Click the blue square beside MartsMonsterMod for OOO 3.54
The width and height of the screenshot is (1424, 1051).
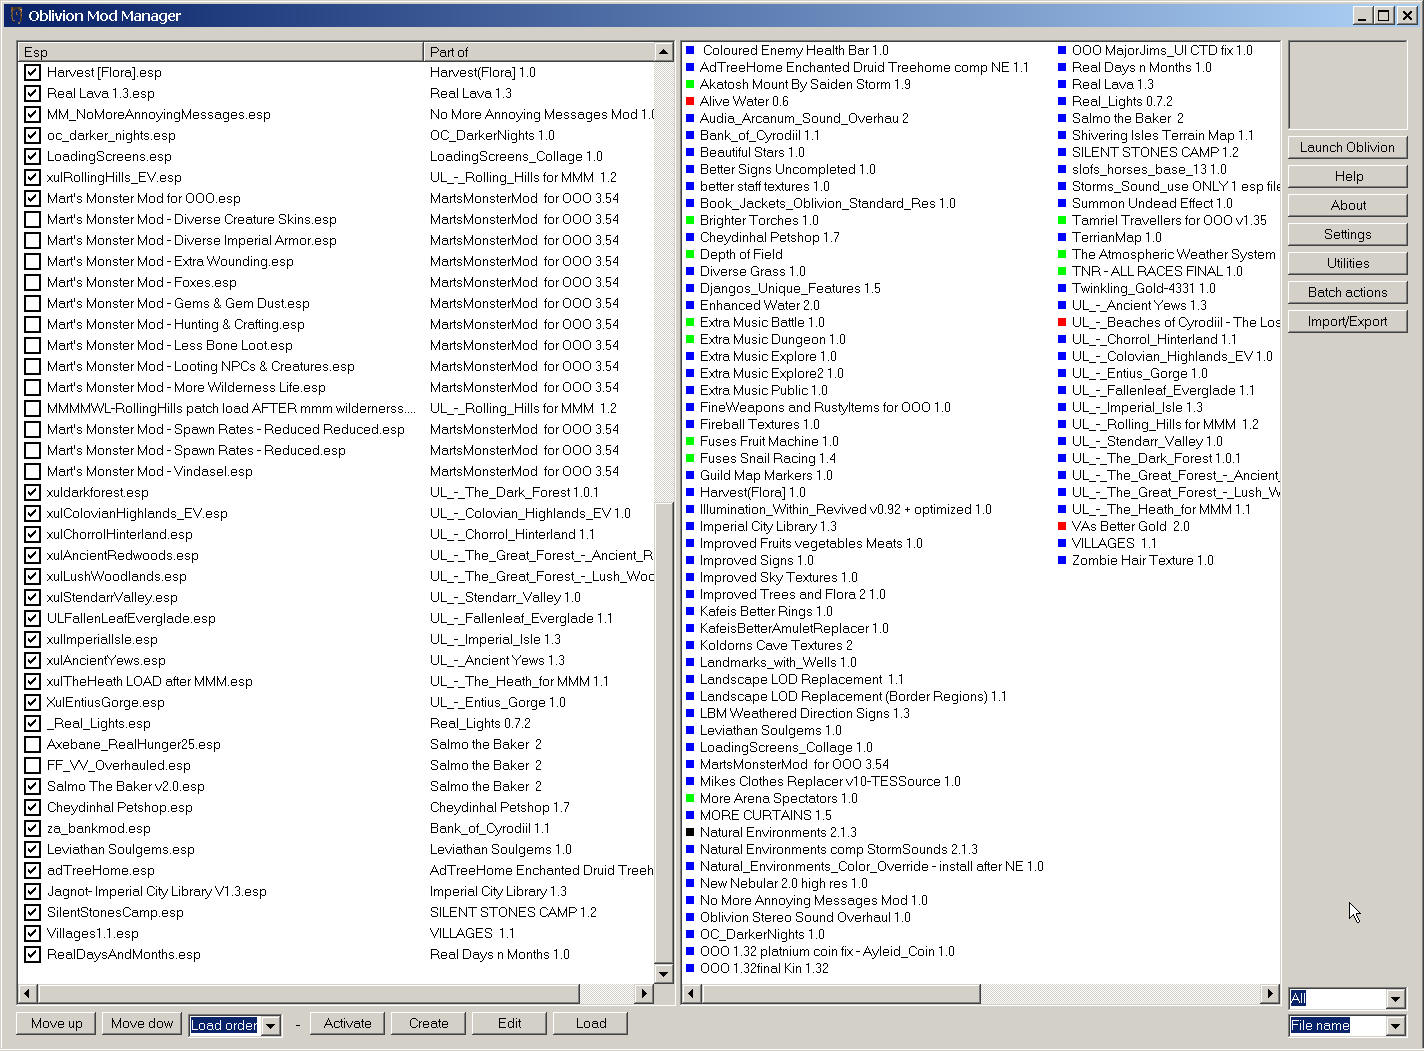pos(690,764)
